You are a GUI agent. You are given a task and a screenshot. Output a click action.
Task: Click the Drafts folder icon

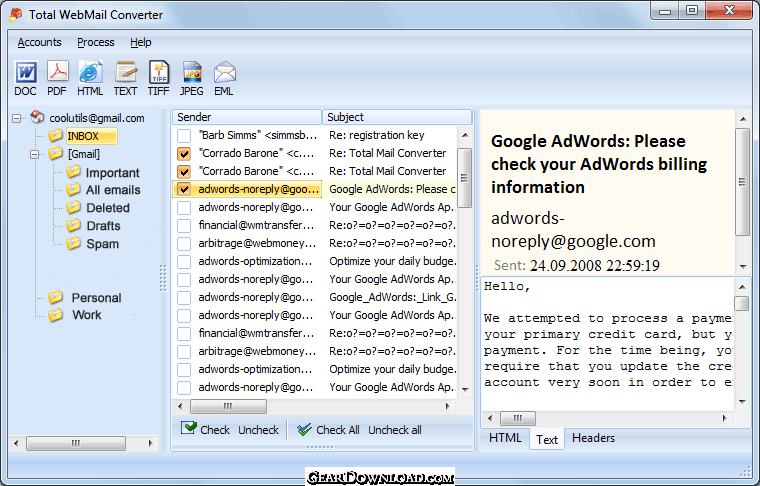[x=73, y=225]
